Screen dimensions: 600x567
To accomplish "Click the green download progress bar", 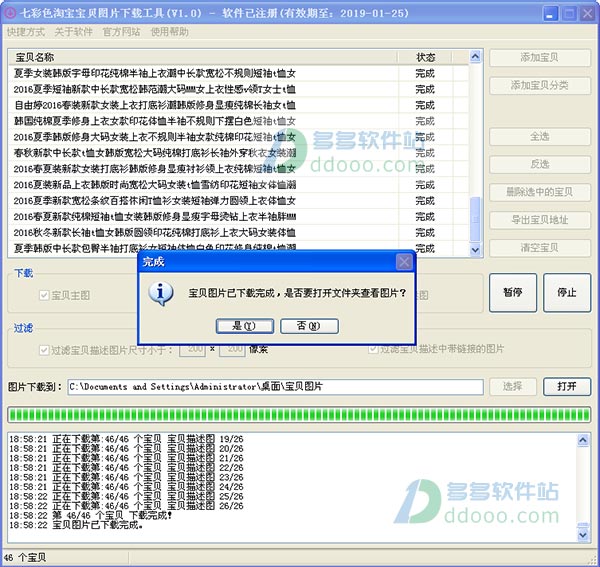I will click(x=299, y=415).
